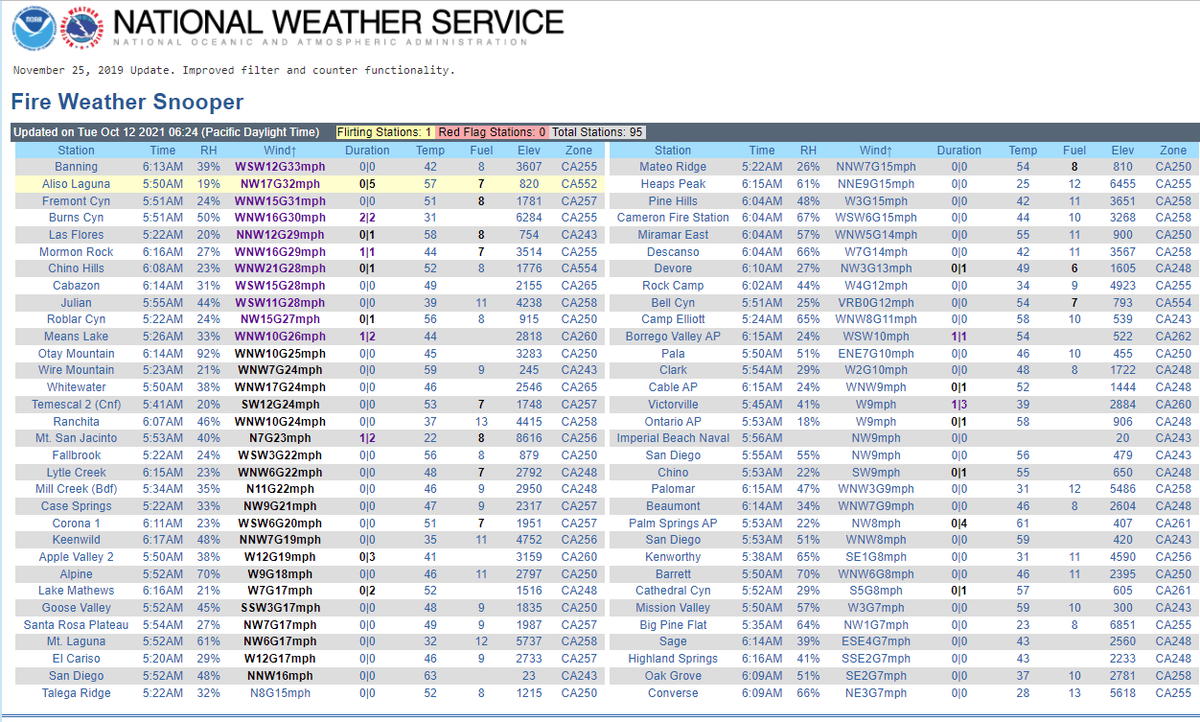The image size is (1200, 722).
Task: Sort left table by RH header
Action: pos(208,150)
